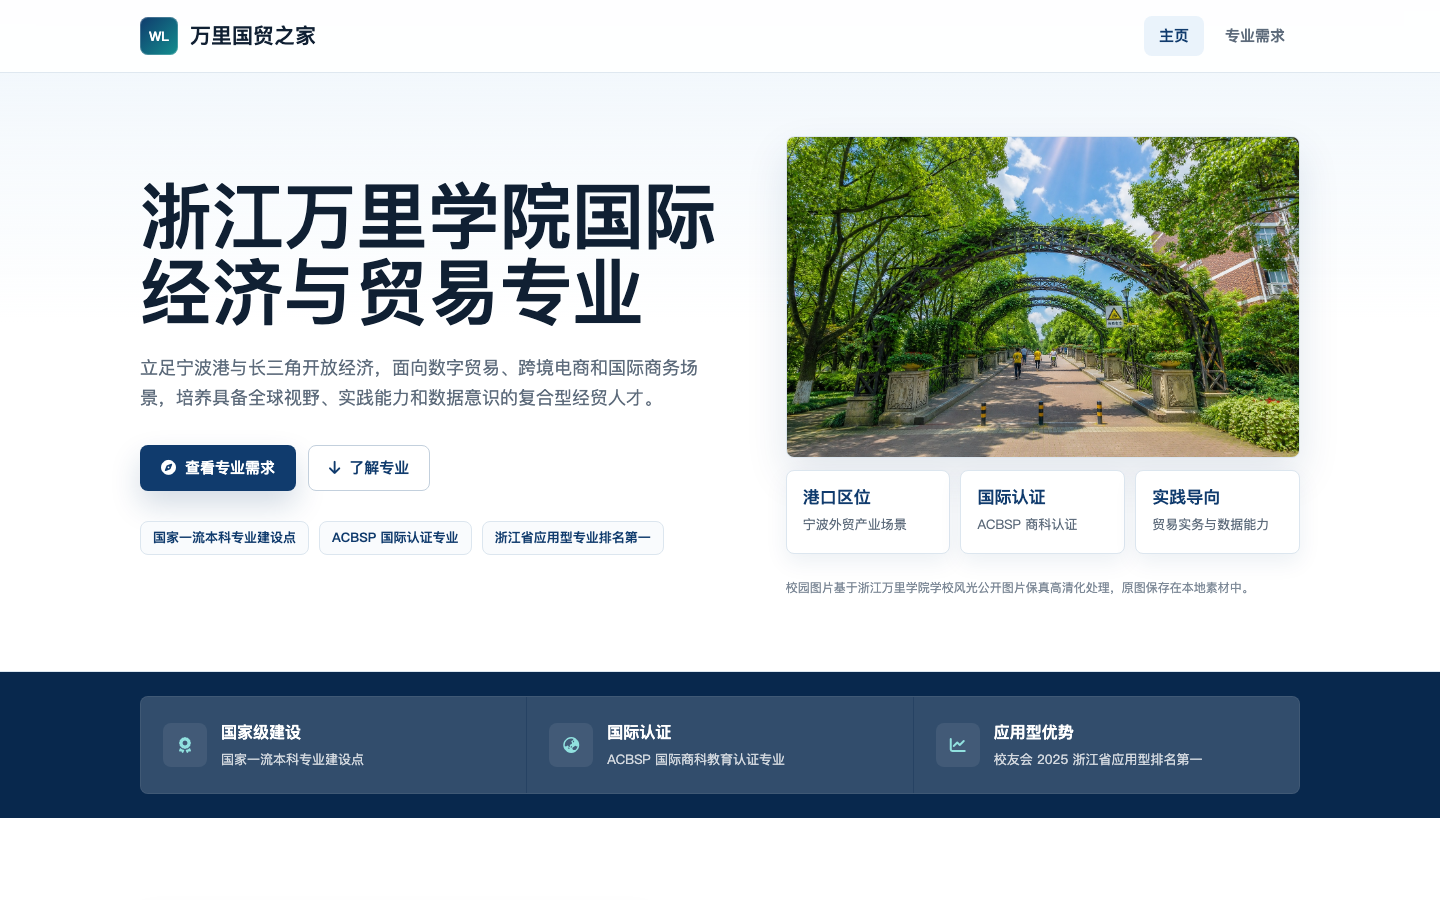The image size is (1440, 900).
Task: Click the 国际认证 card under the photo
Action: pos(1042,512)
